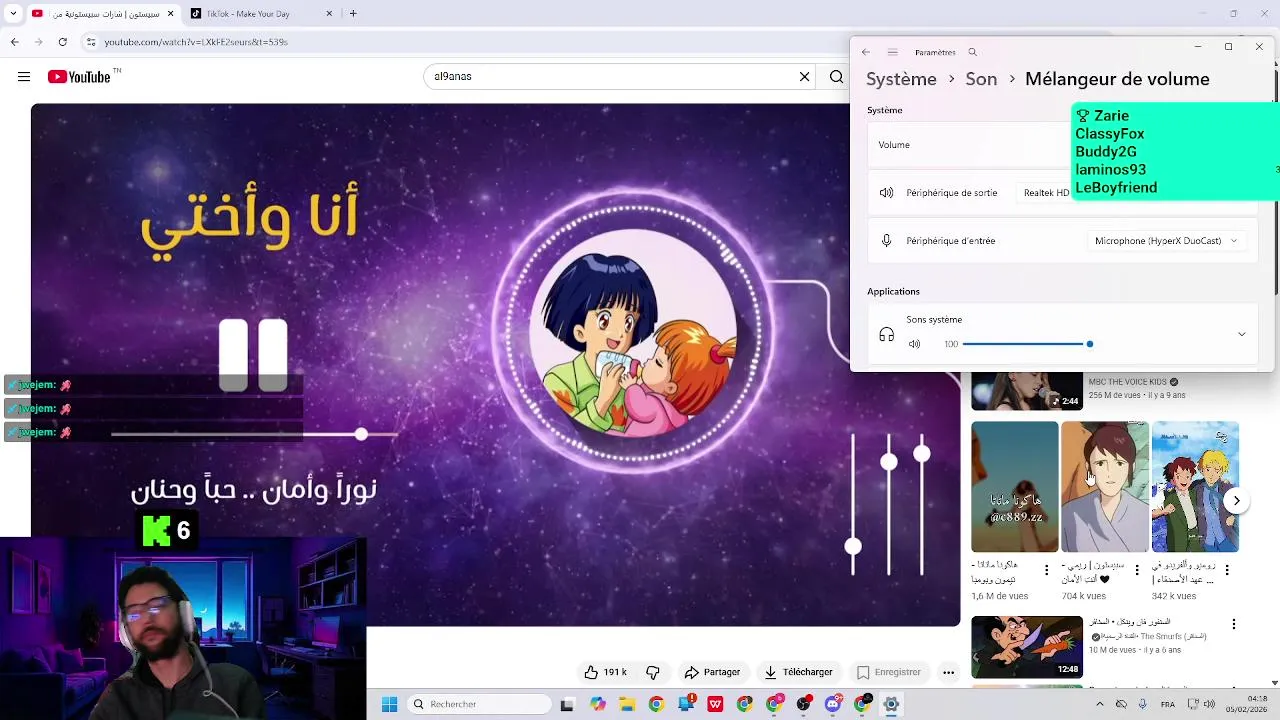Navigate to Système breadcrumb
Screen dimensions: 1280x720
(x=901, y=79)
